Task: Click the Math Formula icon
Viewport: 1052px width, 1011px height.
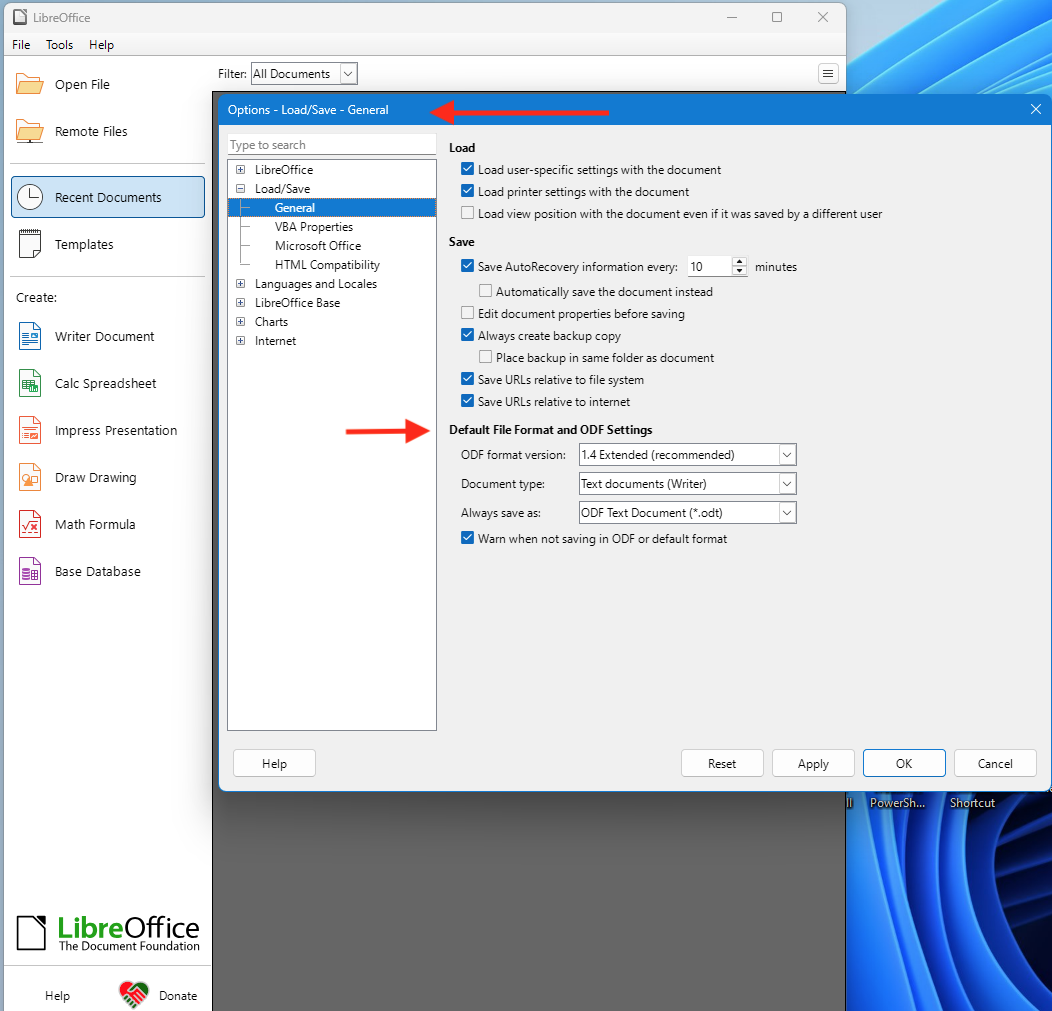Action: coord(30,524)
